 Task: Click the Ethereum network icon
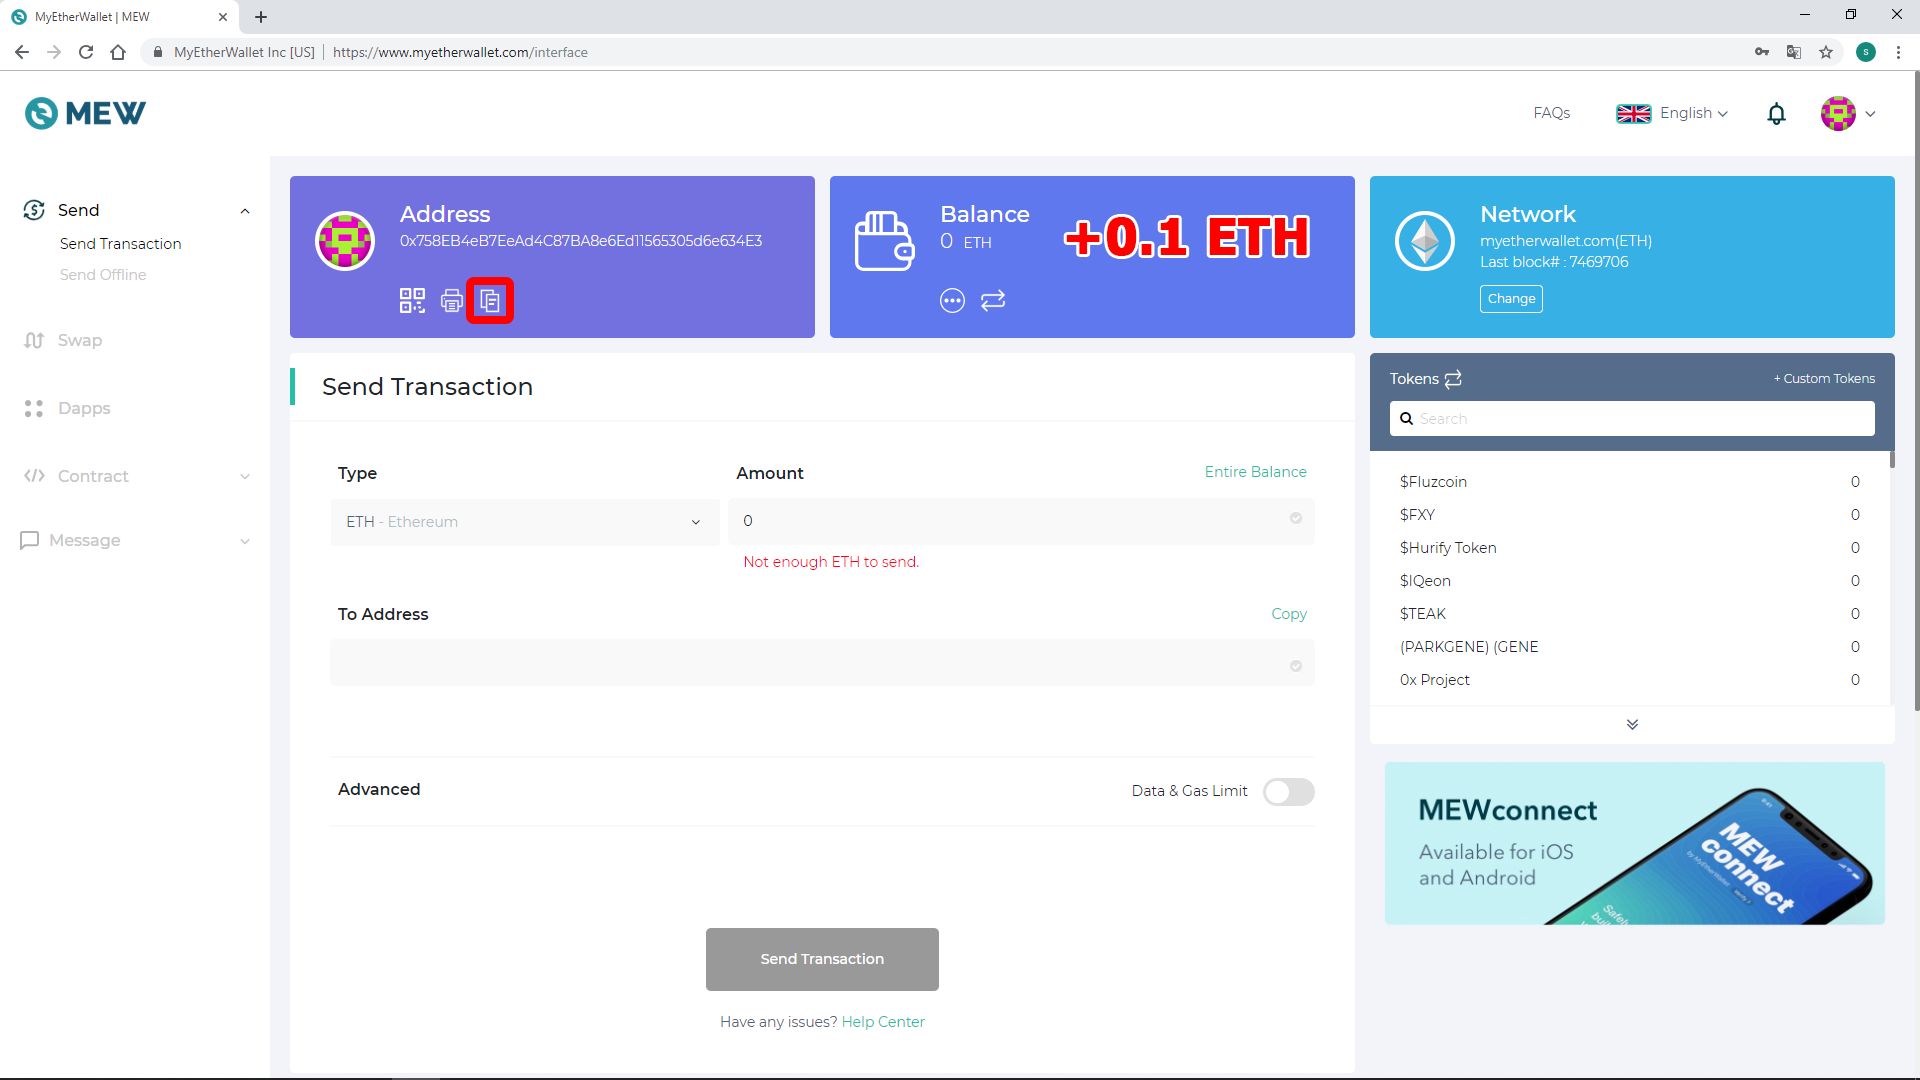1425,240
